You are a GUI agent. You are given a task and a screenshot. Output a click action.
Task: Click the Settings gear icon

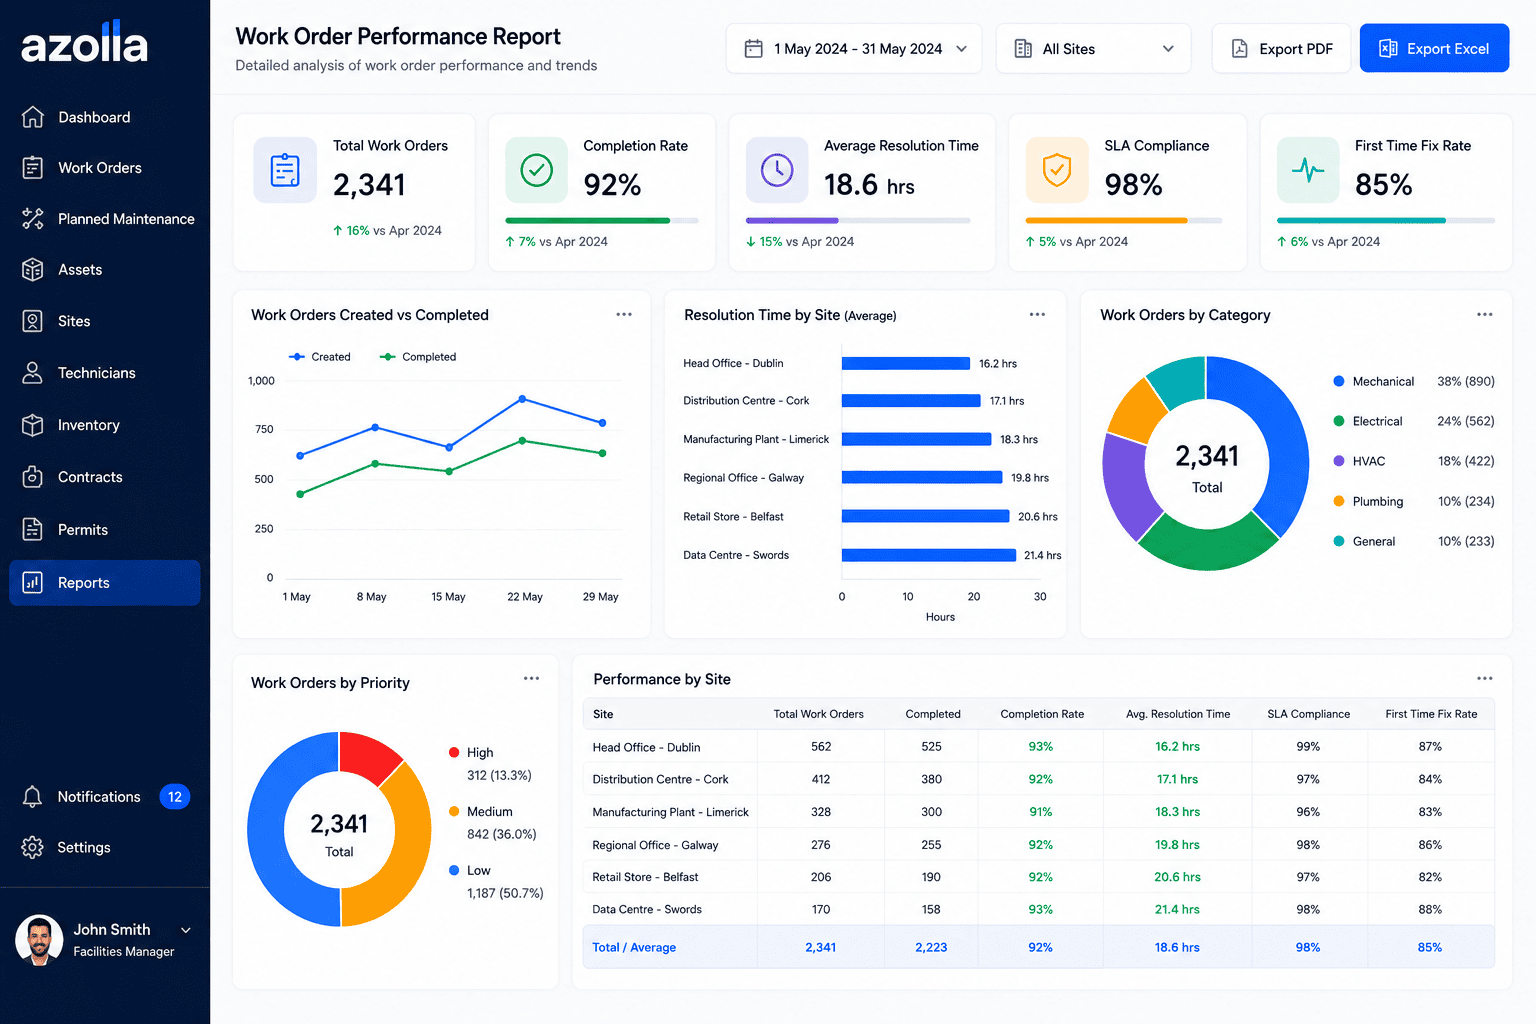(x=33, y=847)
